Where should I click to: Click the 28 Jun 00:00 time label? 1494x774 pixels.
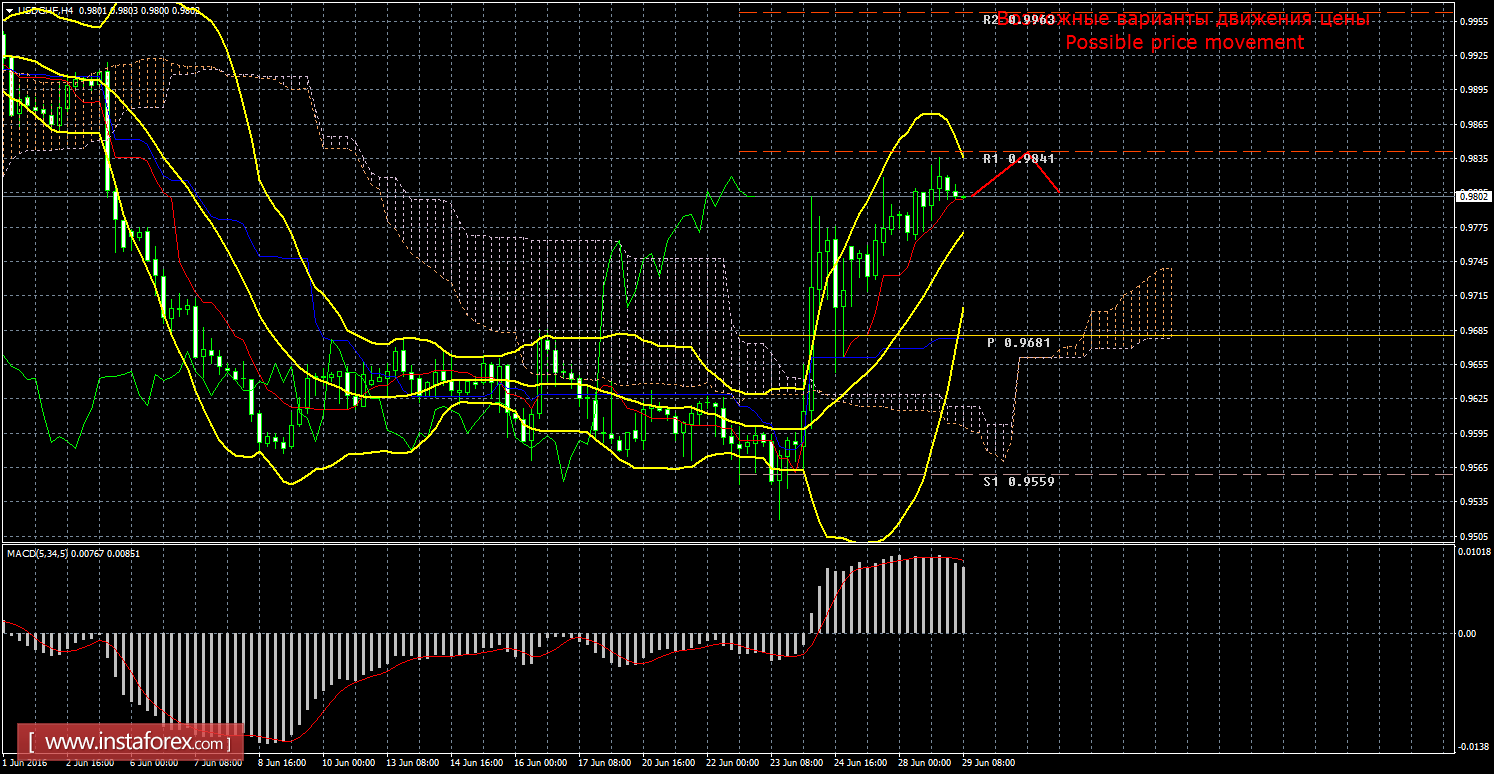(x=927, y=762)
